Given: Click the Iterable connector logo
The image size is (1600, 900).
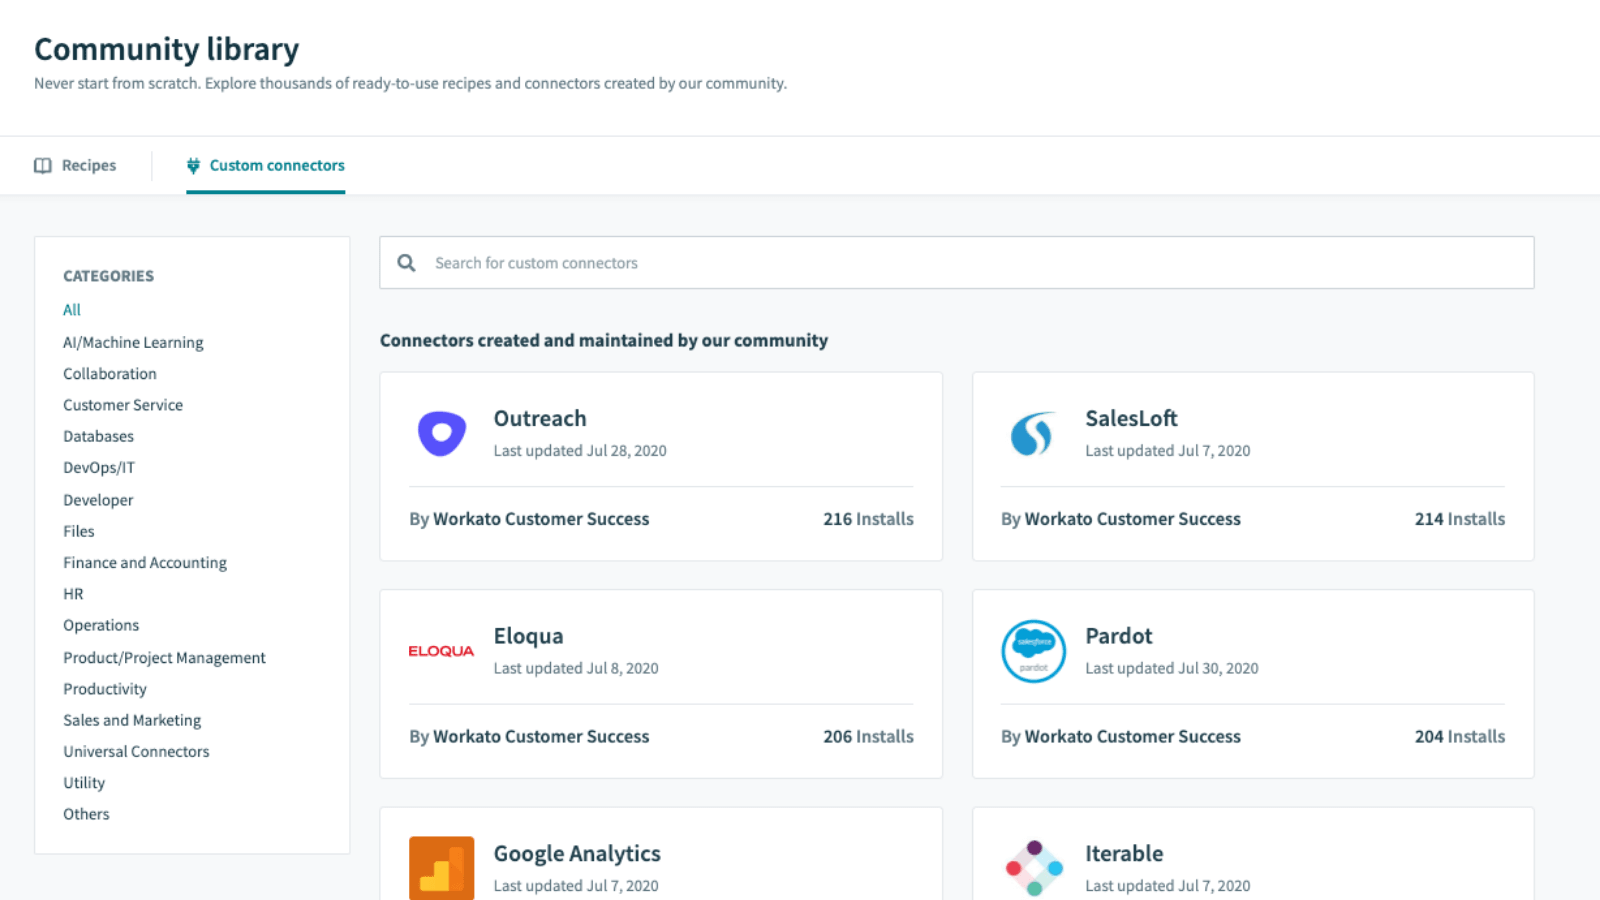Looking at the screenshot, I should 1033,868.
